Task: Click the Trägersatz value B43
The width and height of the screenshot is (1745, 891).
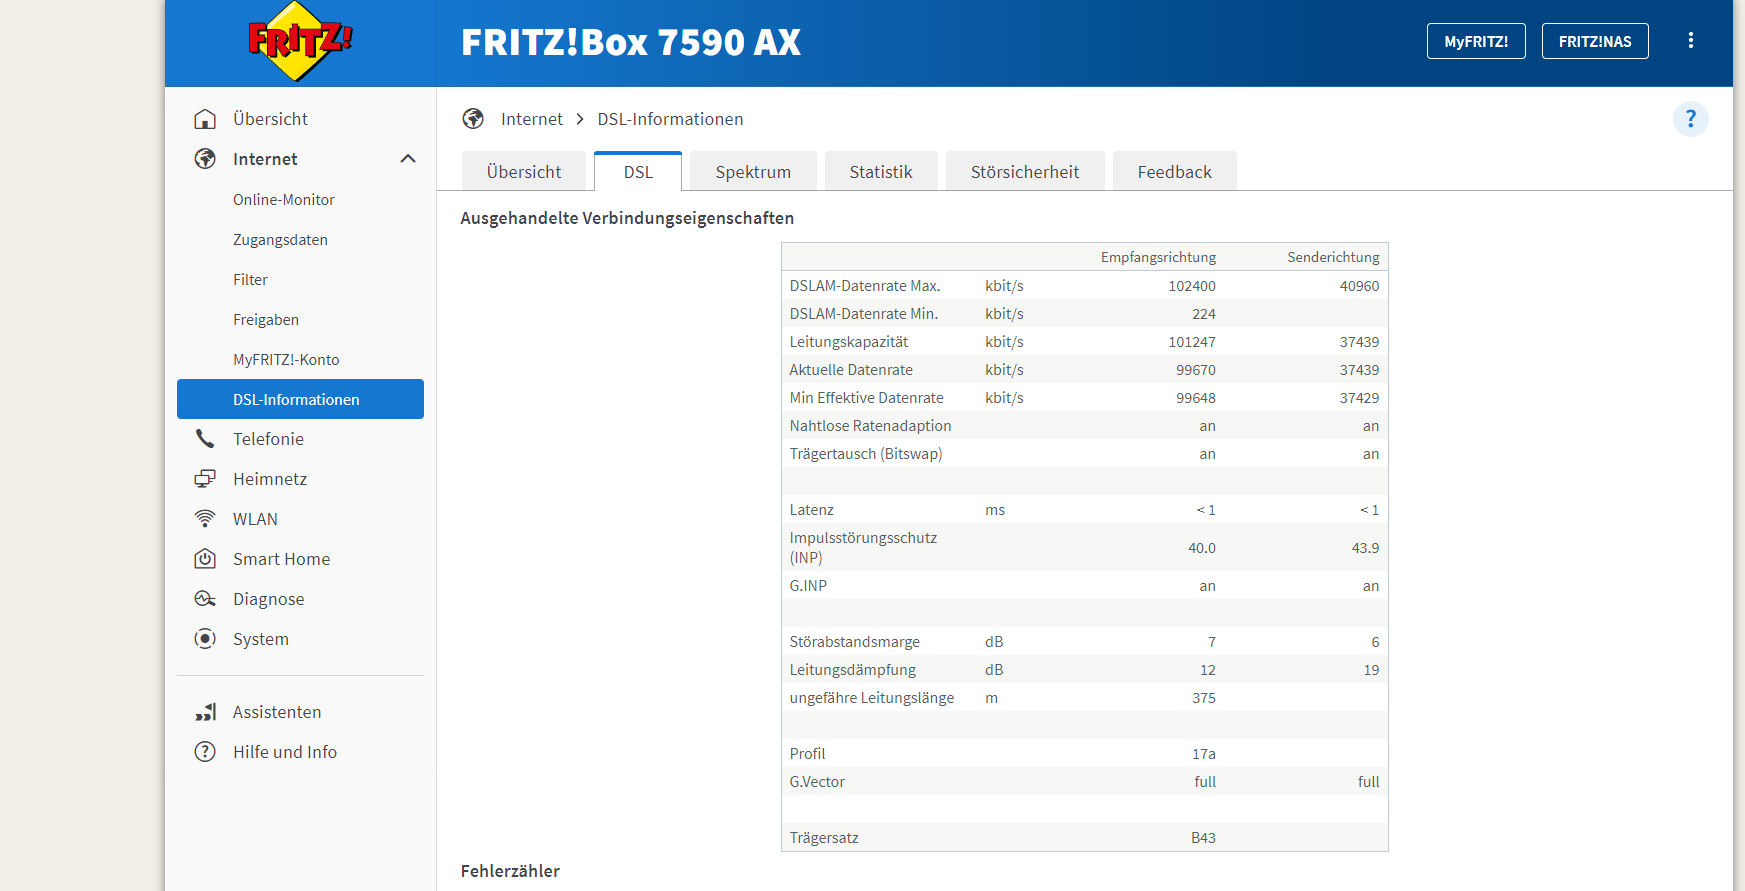Action: click(1203, 838)
